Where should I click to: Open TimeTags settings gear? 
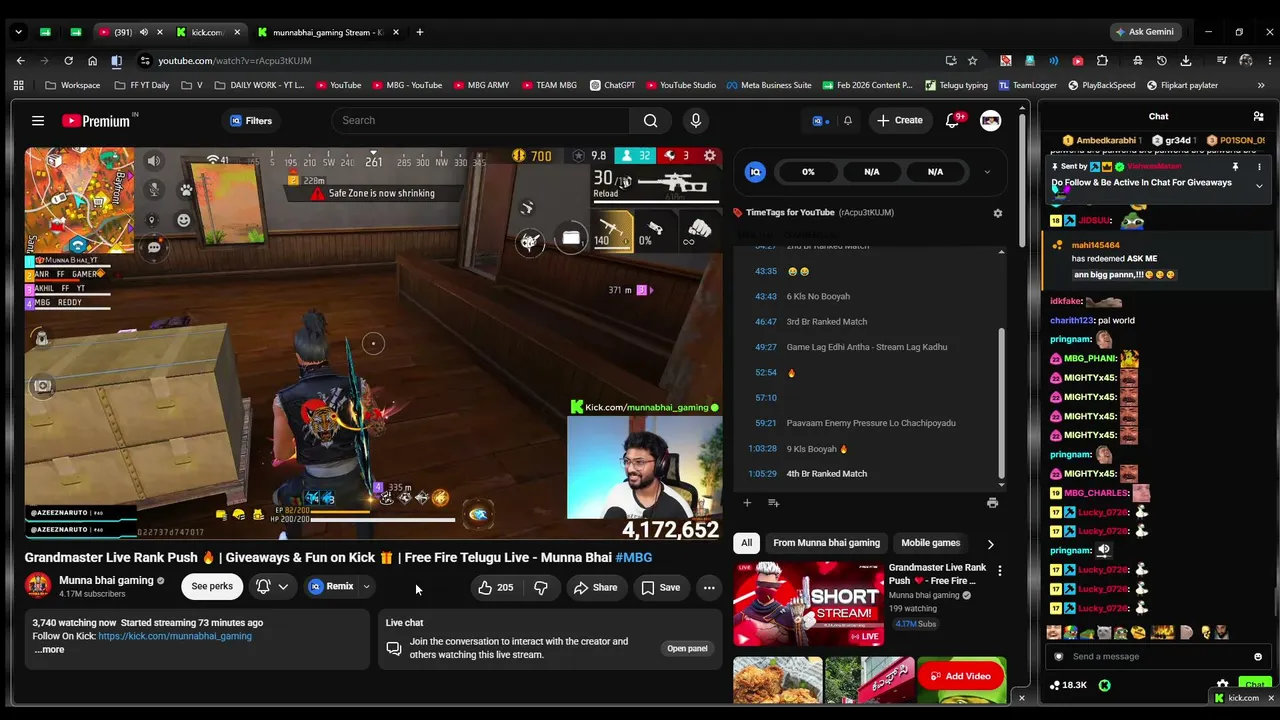[x=997, y=213]
